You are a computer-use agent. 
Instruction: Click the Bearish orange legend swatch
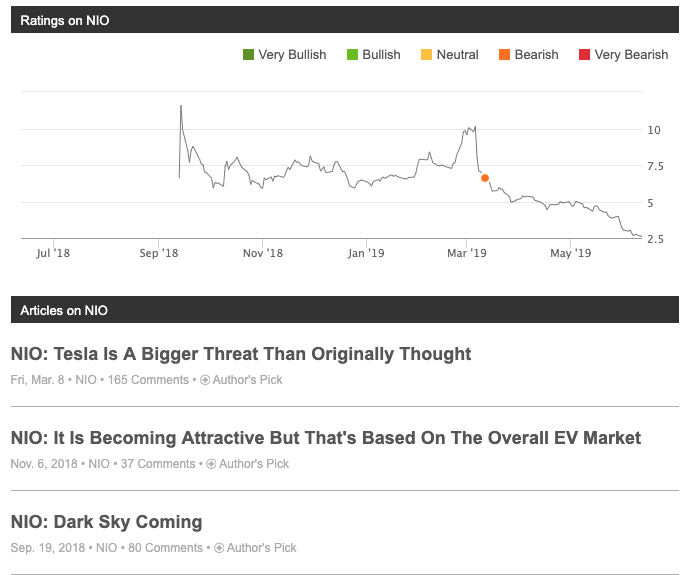pyautogui.click(x=505, y=55)
